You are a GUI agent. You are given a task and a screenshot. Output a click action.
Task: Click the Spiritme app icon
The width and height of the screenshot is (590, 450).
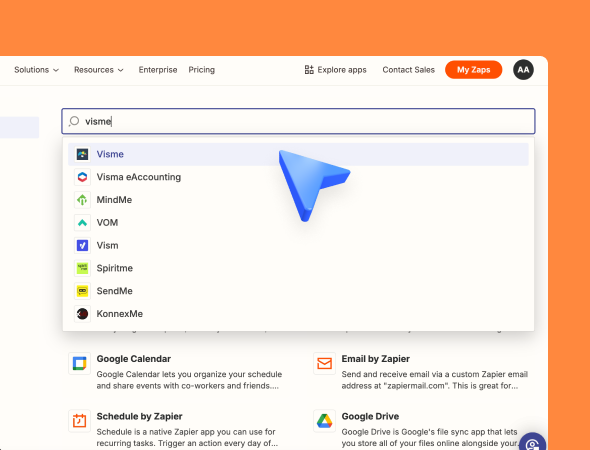point(82,268)
